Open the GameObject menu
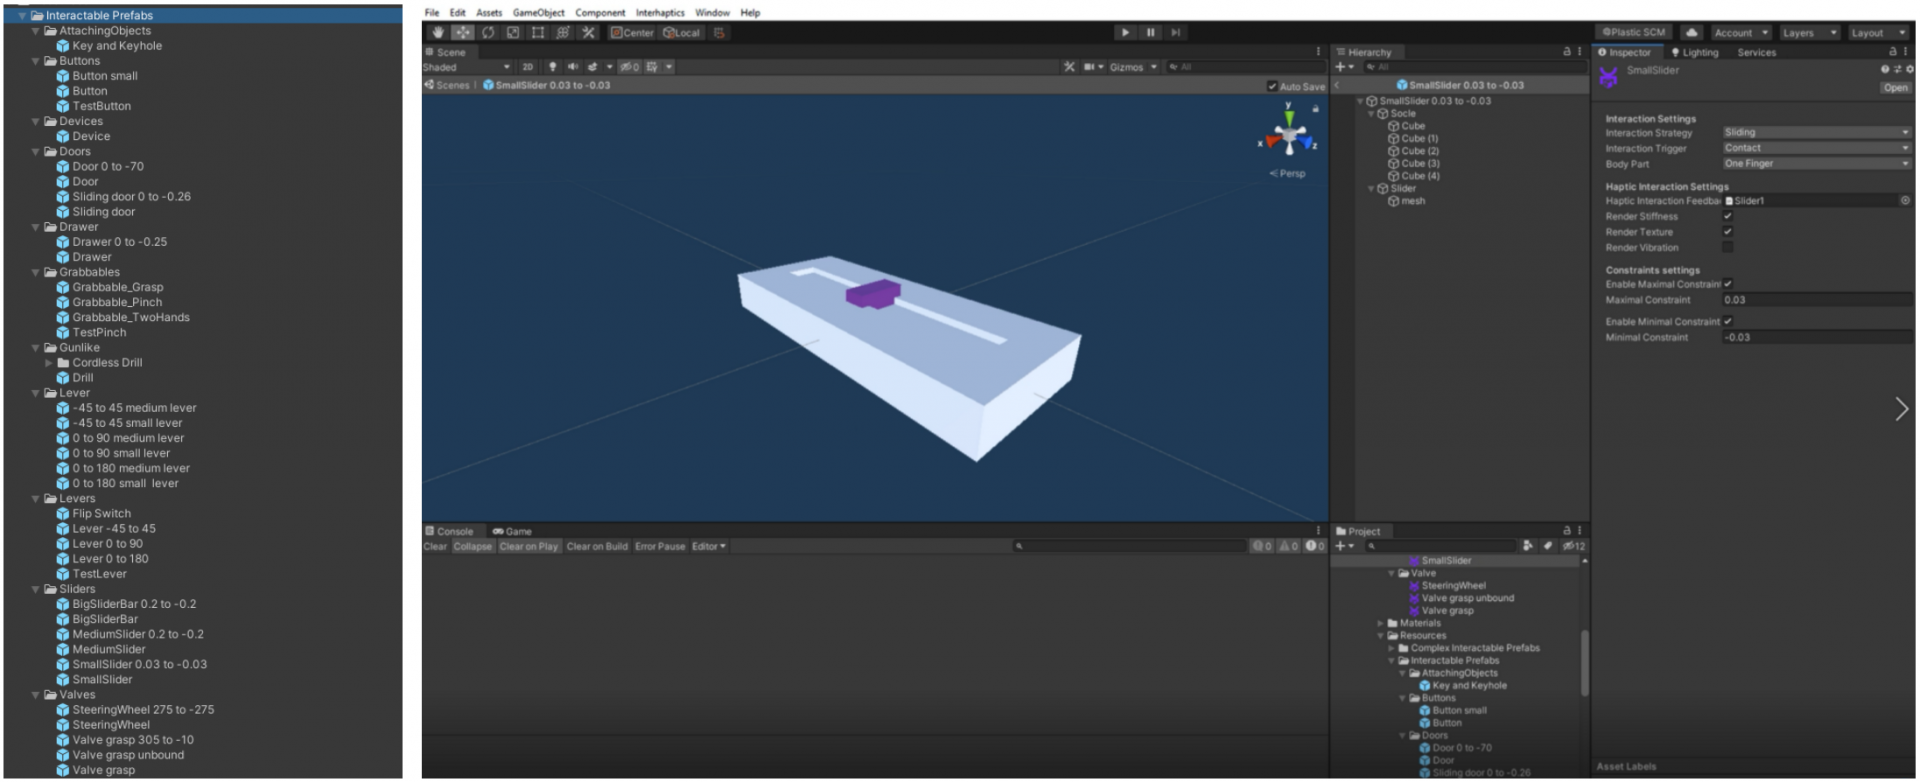Screen dimensions: 1920x782 coord(538,13)
